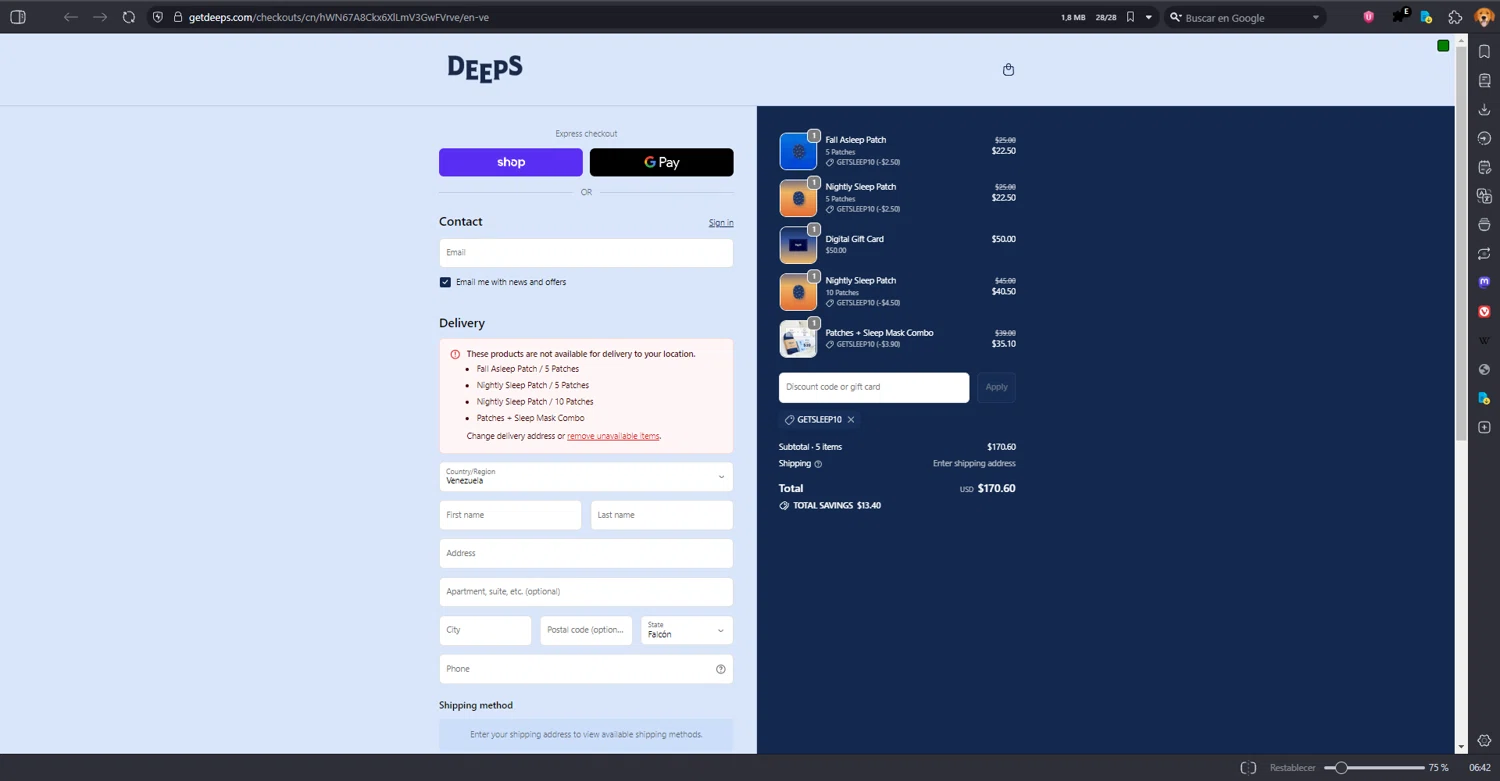This screenshot has height=781, width=1500.
Task: Select Patches + Sleep Mask Combo thumbnail
Action: coord(798,338)
